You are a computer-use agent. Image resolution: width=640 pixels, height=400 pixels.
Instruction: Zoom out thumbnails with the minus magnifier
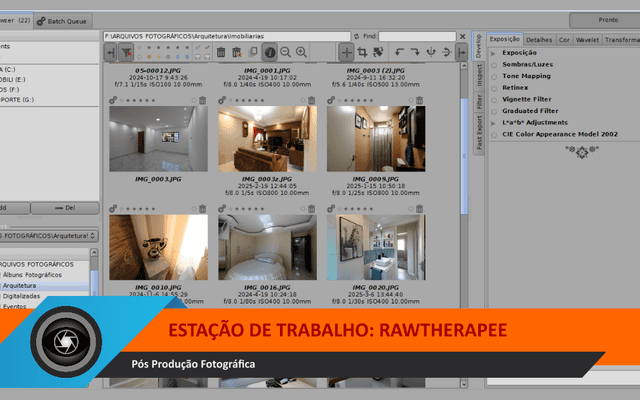(285, 52)
